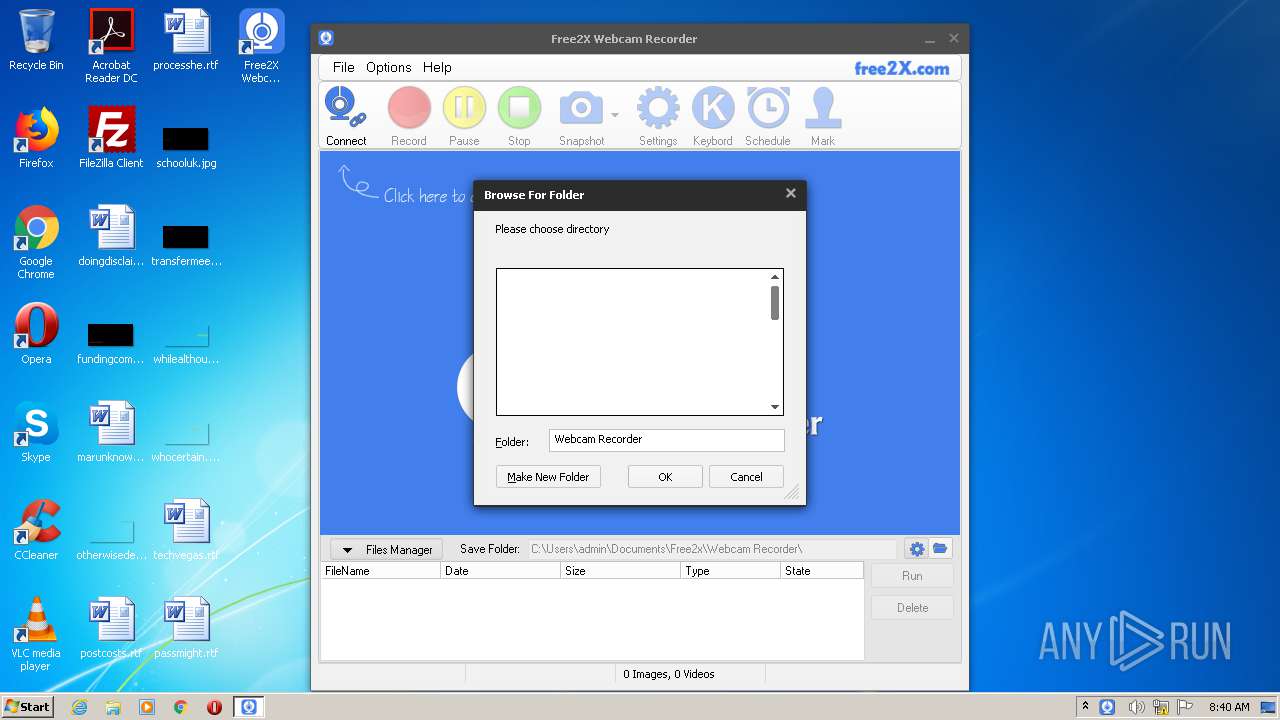Open postcosts.rtf desktop file
Viewport: 1280px width, 720px height.
click(x=111, y=628)
